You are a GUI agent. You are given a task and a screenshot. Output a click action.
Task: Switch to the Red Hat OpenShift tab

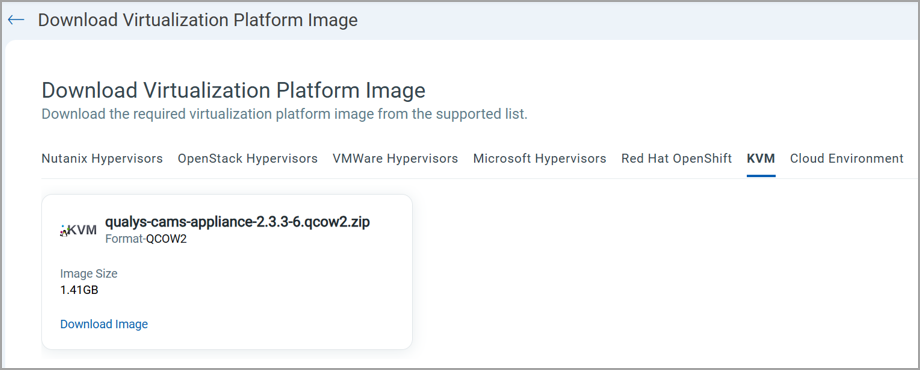(x=677, y=158)
